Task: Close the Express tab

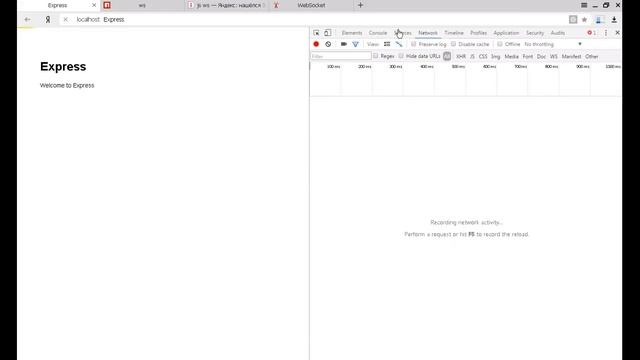Action: pyautogui.click(x=94, y=5)
